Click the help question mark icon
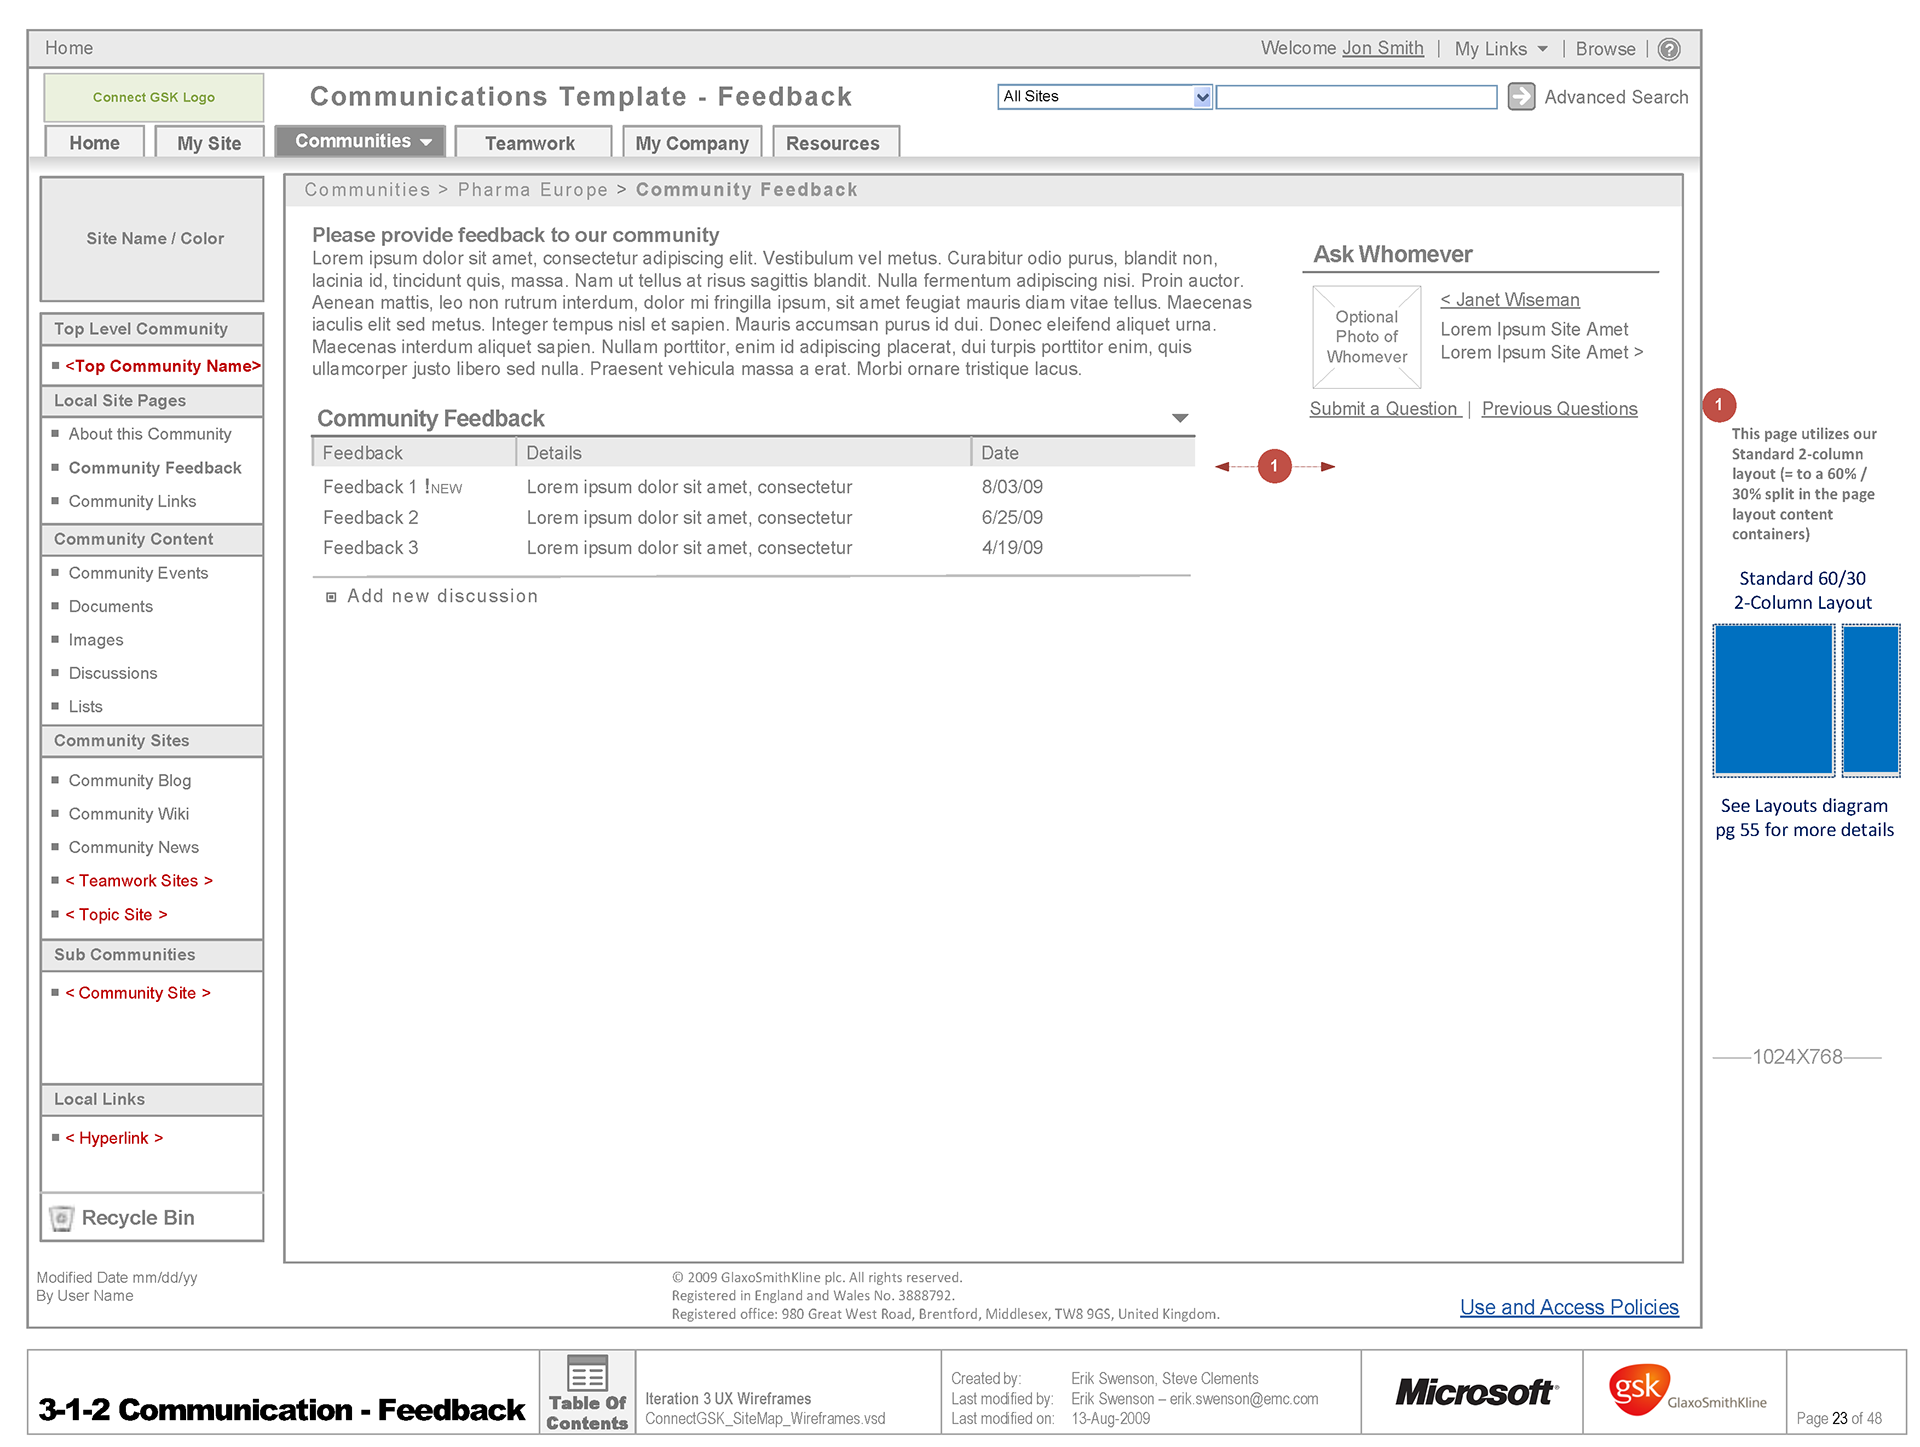Image resolution: width=1920 pixels, height=1447 pixels. [1669, 49]
